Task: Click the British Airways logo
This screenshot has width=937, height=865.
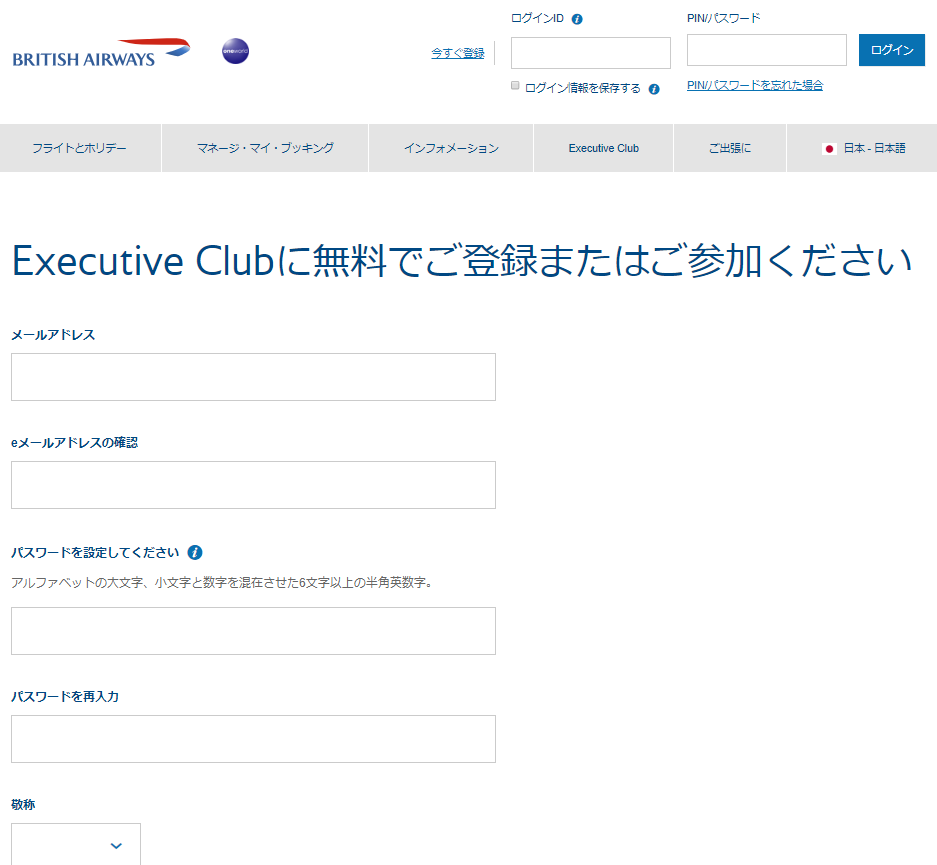Action: click(101, 53)
